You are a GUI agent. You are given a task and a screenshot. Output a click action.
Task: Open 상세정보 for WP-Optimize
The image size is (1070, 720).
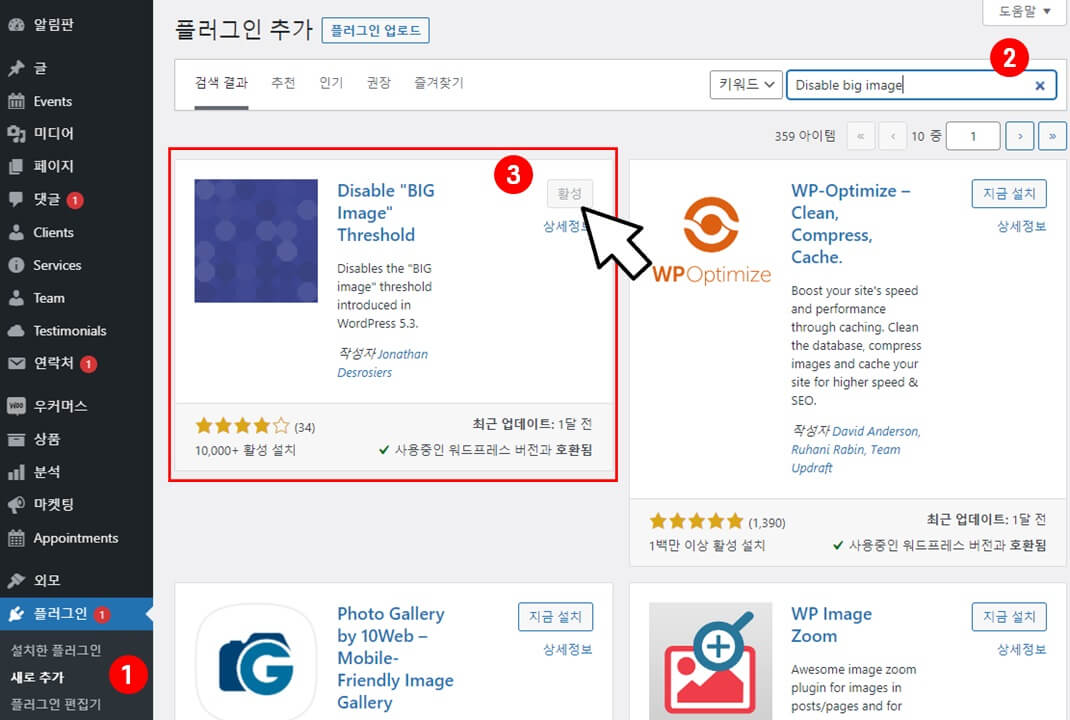pyautogui.click(x=1022, y=227)
